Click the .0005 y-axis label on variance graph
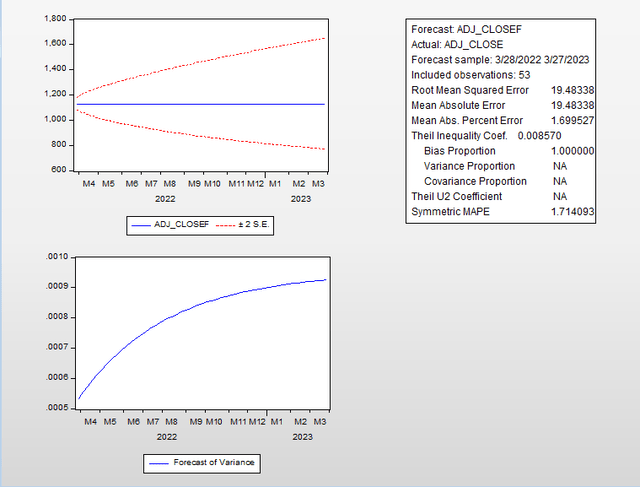The width and height of the screenshot is (640, 487). click(57, 408)
